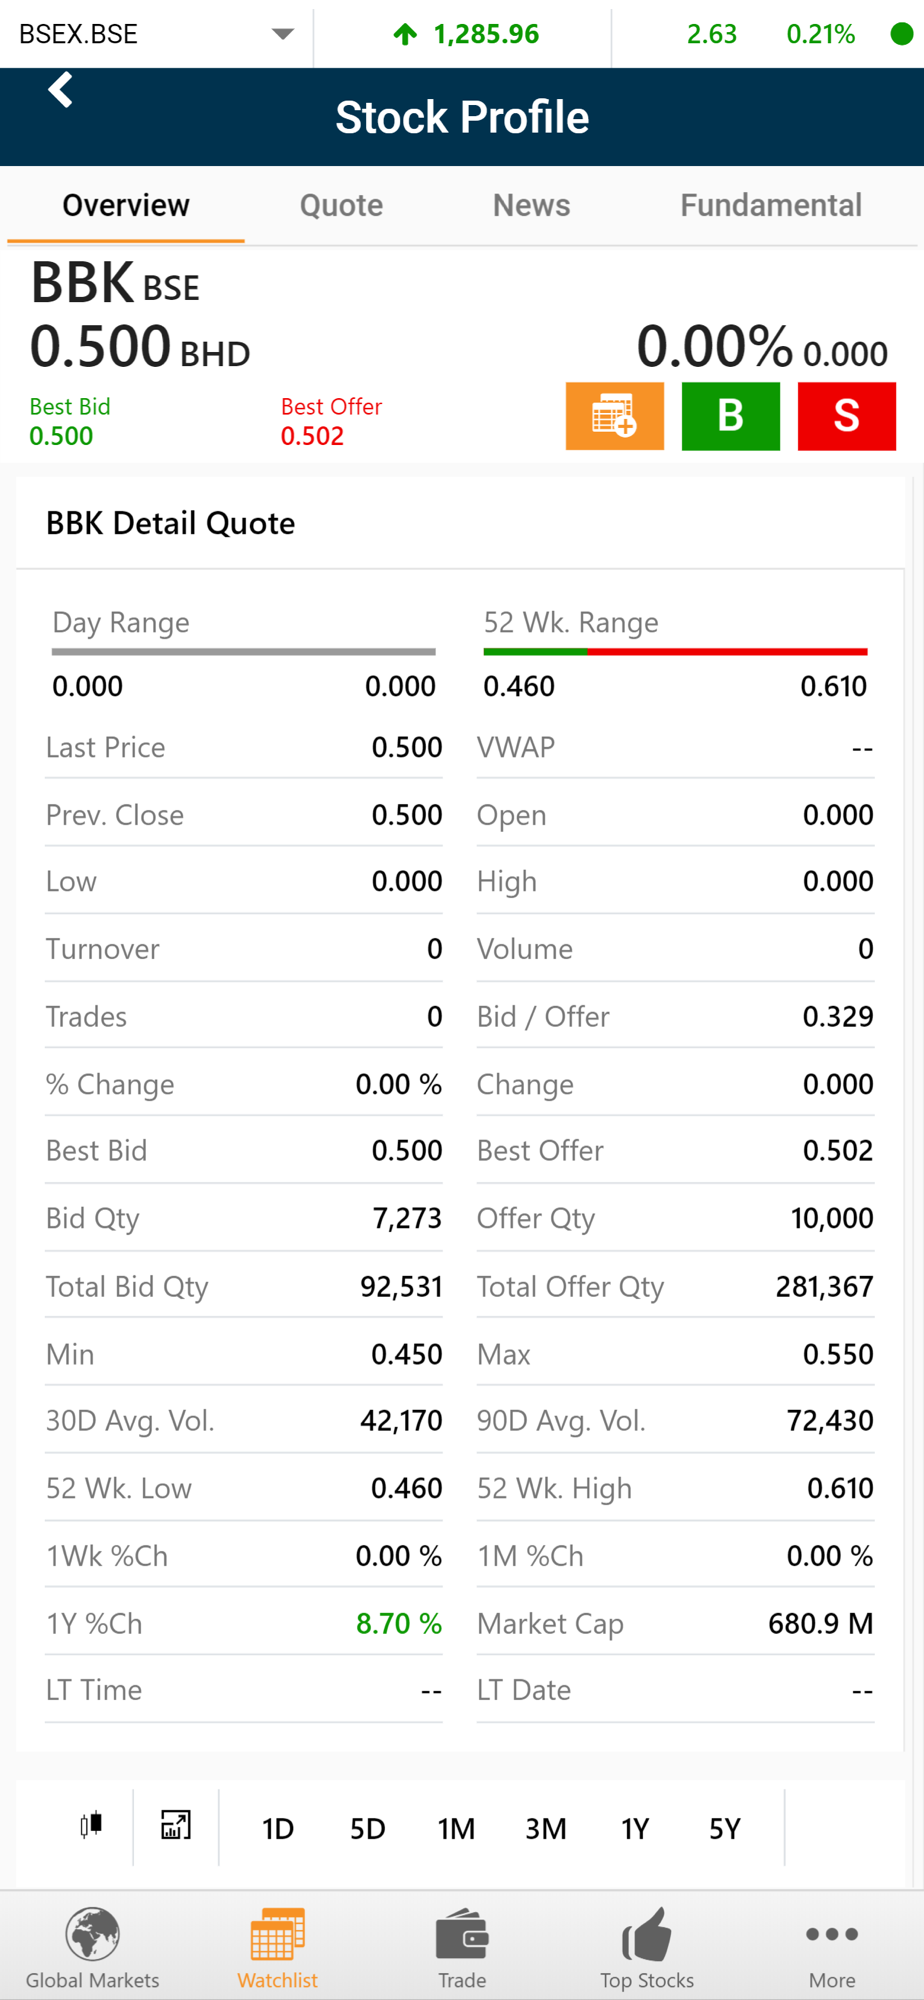
Task: Open the BSEX.BSE index dropdown
Action: click(x=156, y=34)
